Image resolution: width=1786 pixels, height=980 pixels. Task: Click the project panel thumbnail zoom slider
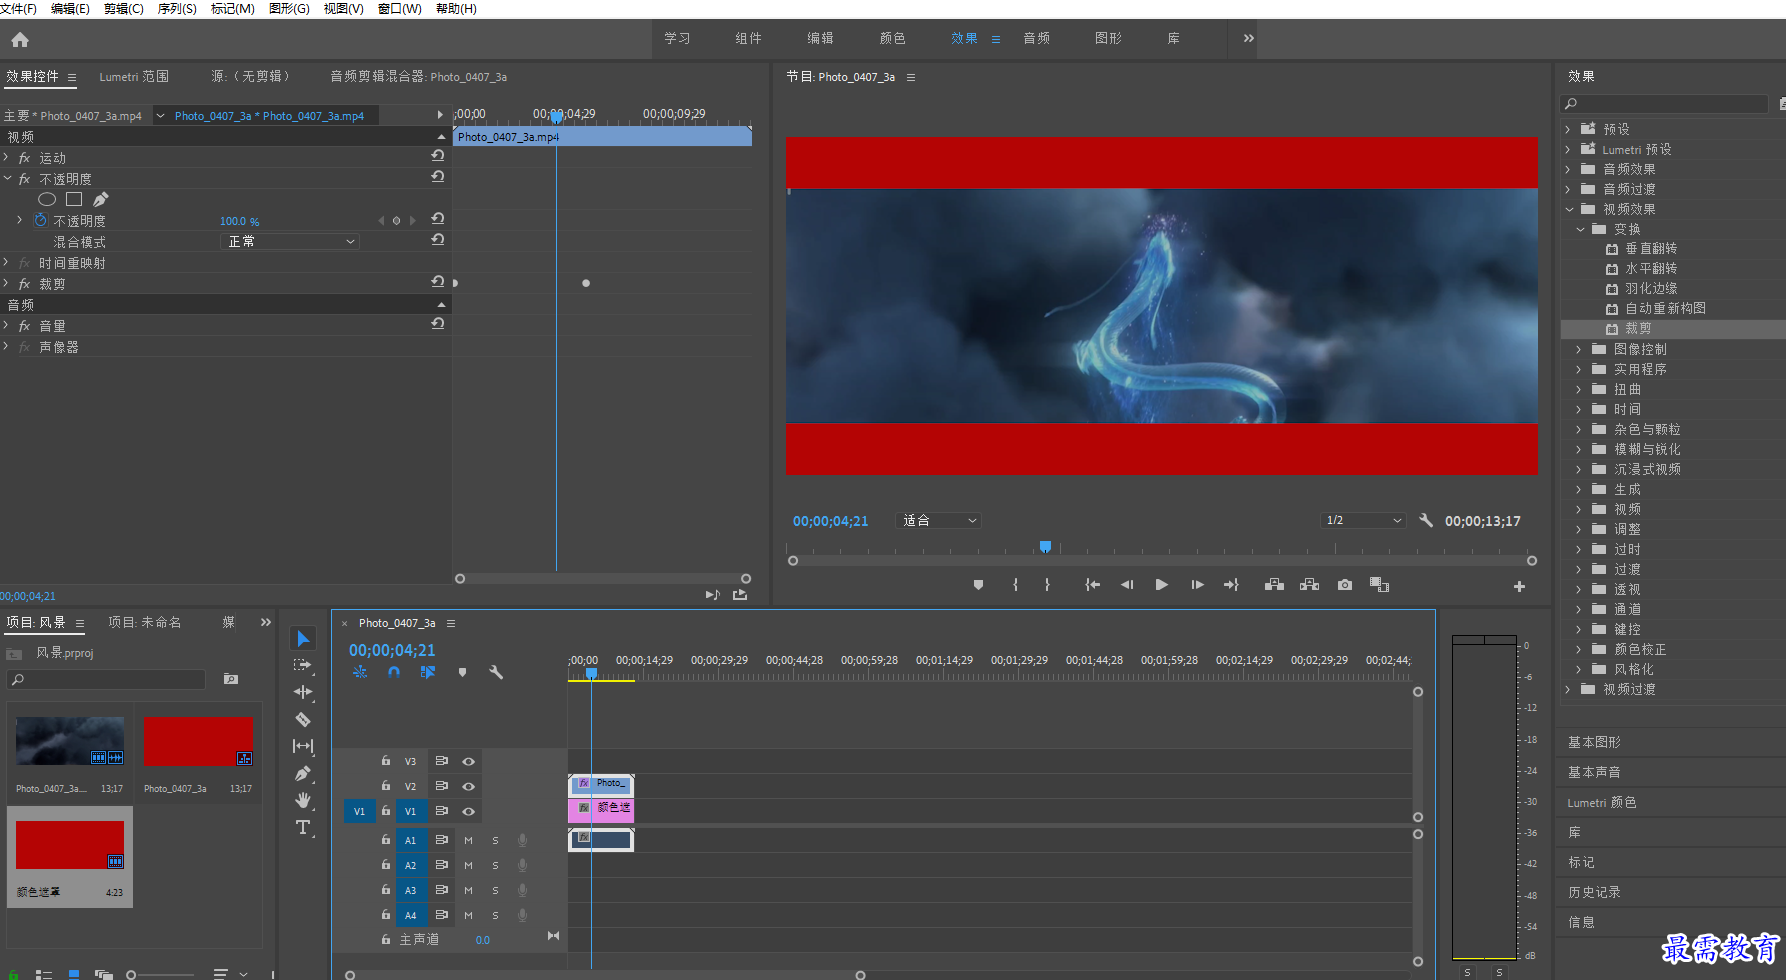click(131, 974)
